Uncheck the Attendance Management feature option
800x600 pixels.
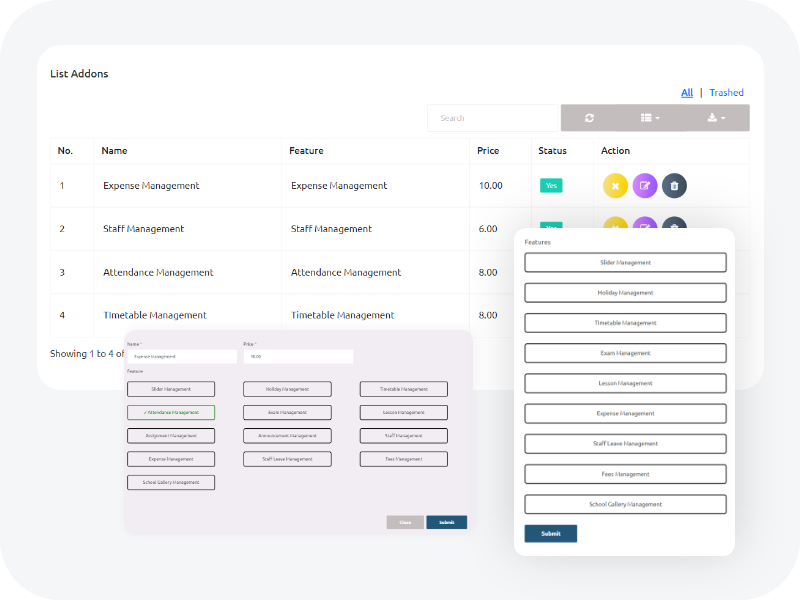tap(171, 412)
